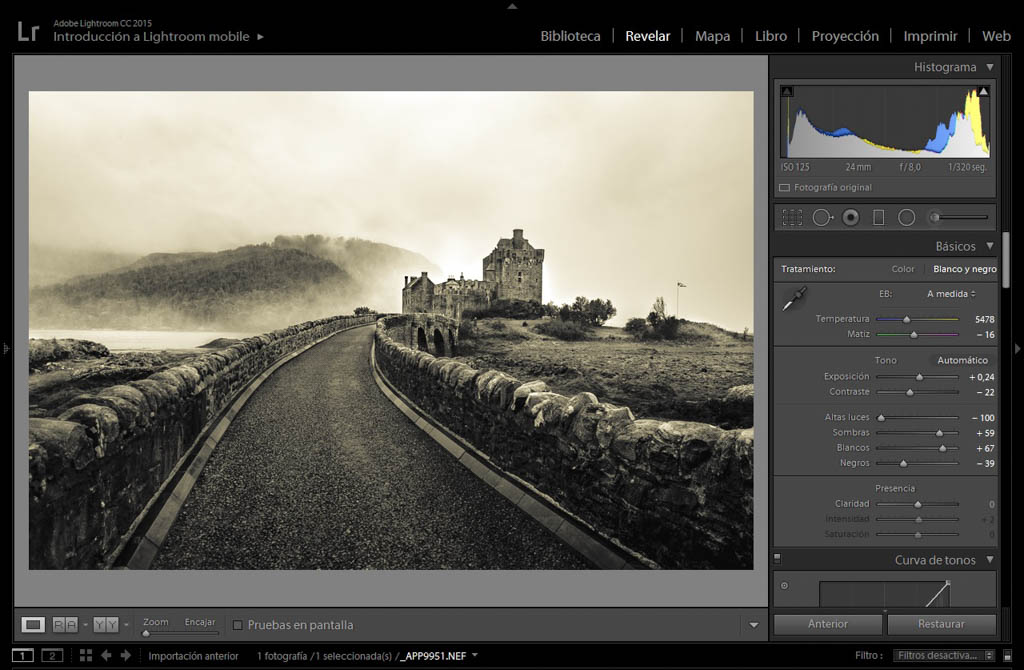Choose the graduated filter tool
The height and width of the screenshot is (670, 1024).
pyautogui.click(x=878, y=217)
